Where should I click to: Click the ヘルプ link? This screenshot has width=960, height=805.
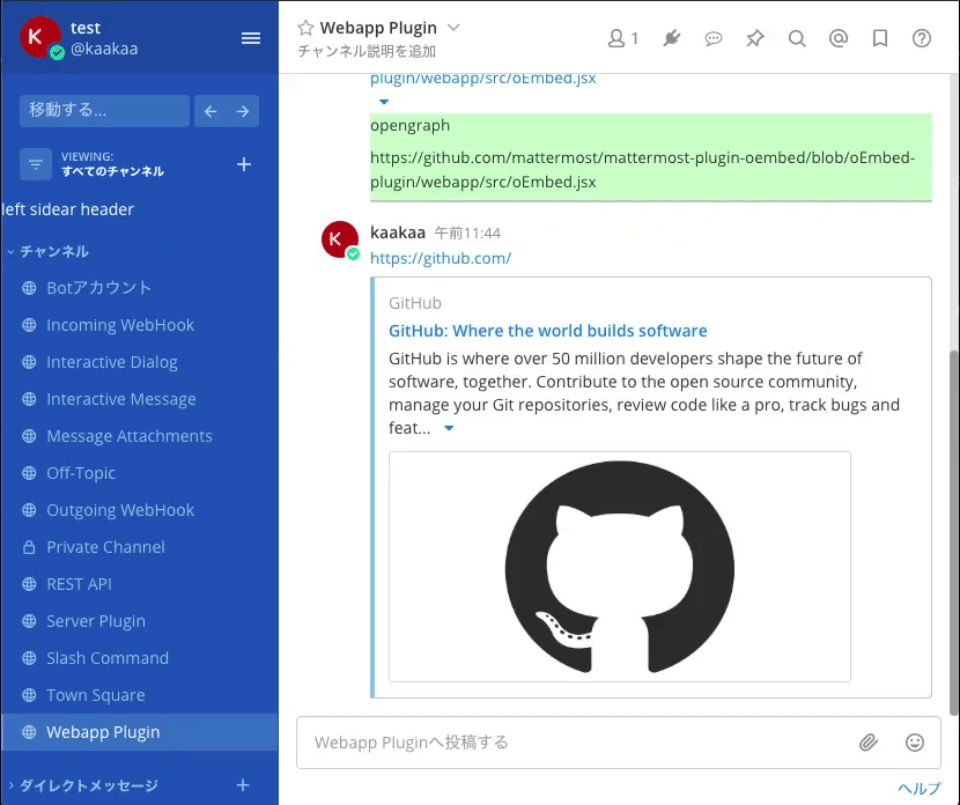919,788
